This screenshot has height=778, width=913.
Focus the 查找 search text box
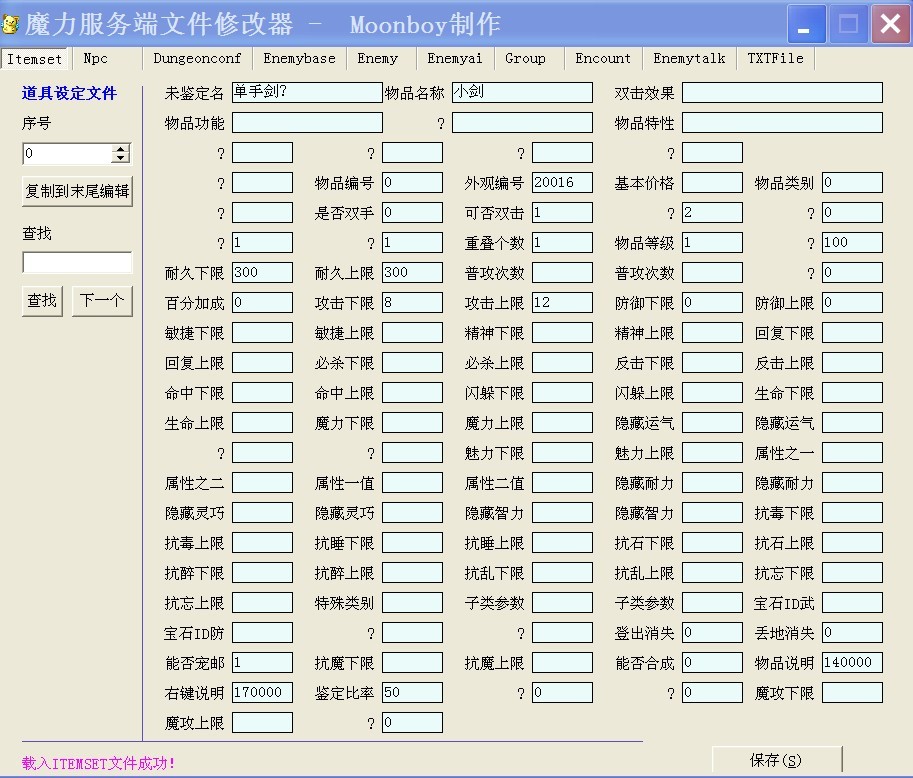coord(77,262)
